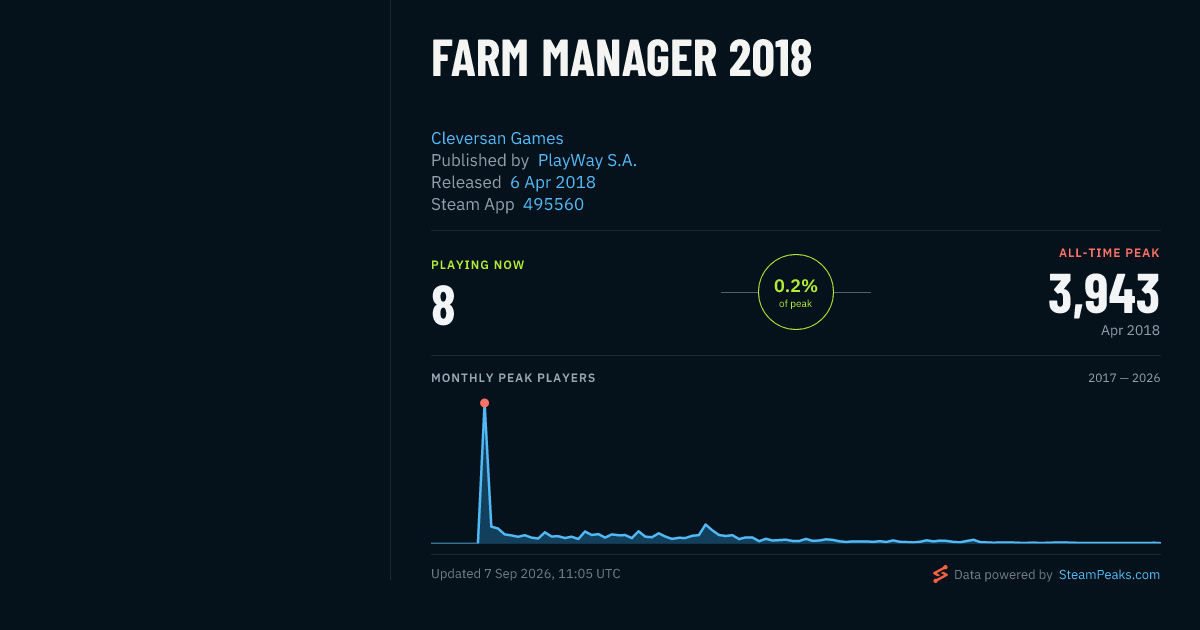The width and height of the screenshot is (1200, 630).
Task: Open the Cleversan Games developer link
Action: click(497, 138)
